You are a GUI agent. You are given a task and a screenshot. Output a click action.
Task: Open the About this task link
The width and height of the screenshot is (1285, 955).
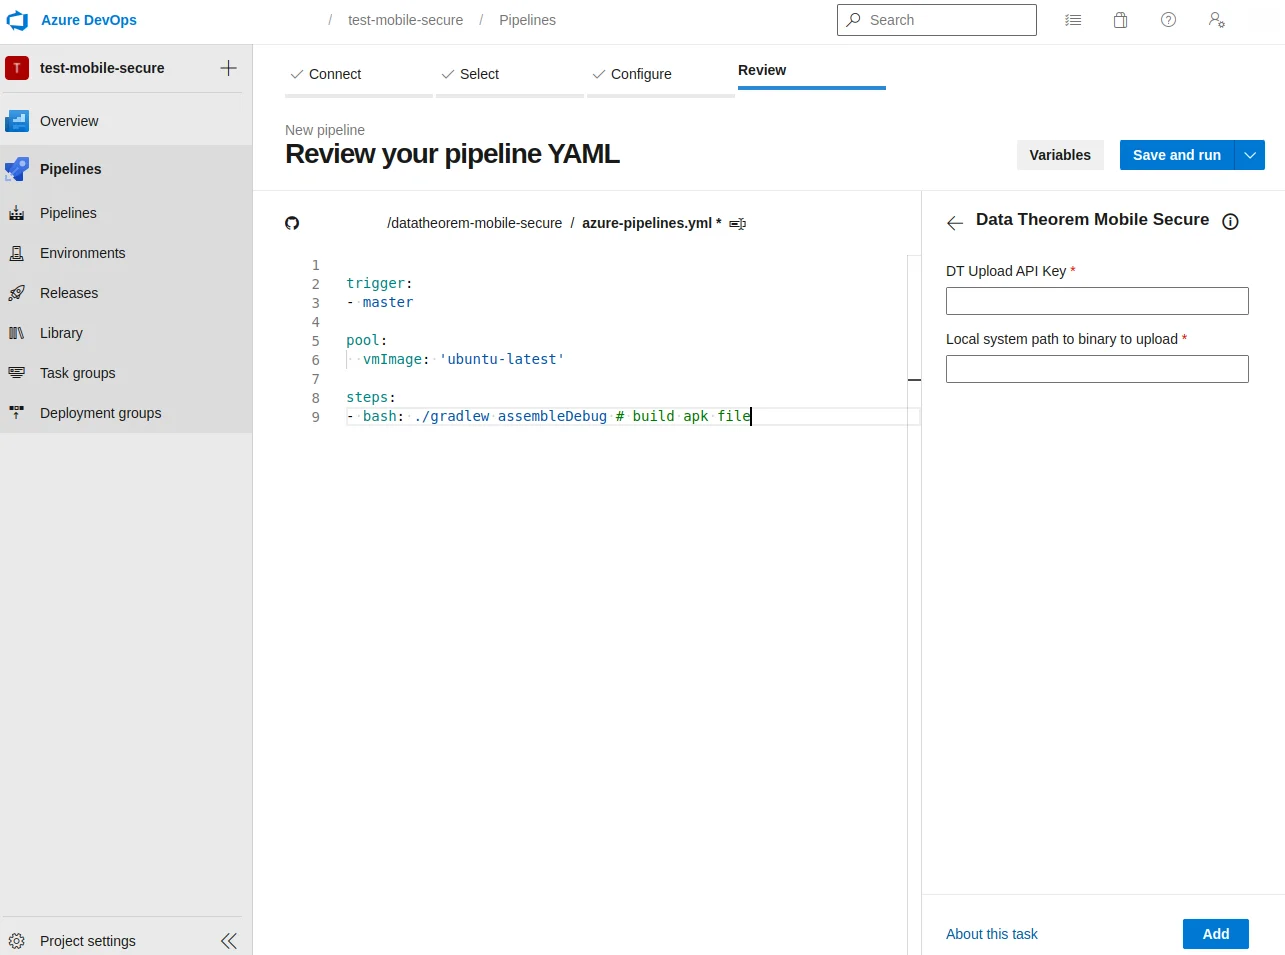point(991,933)
